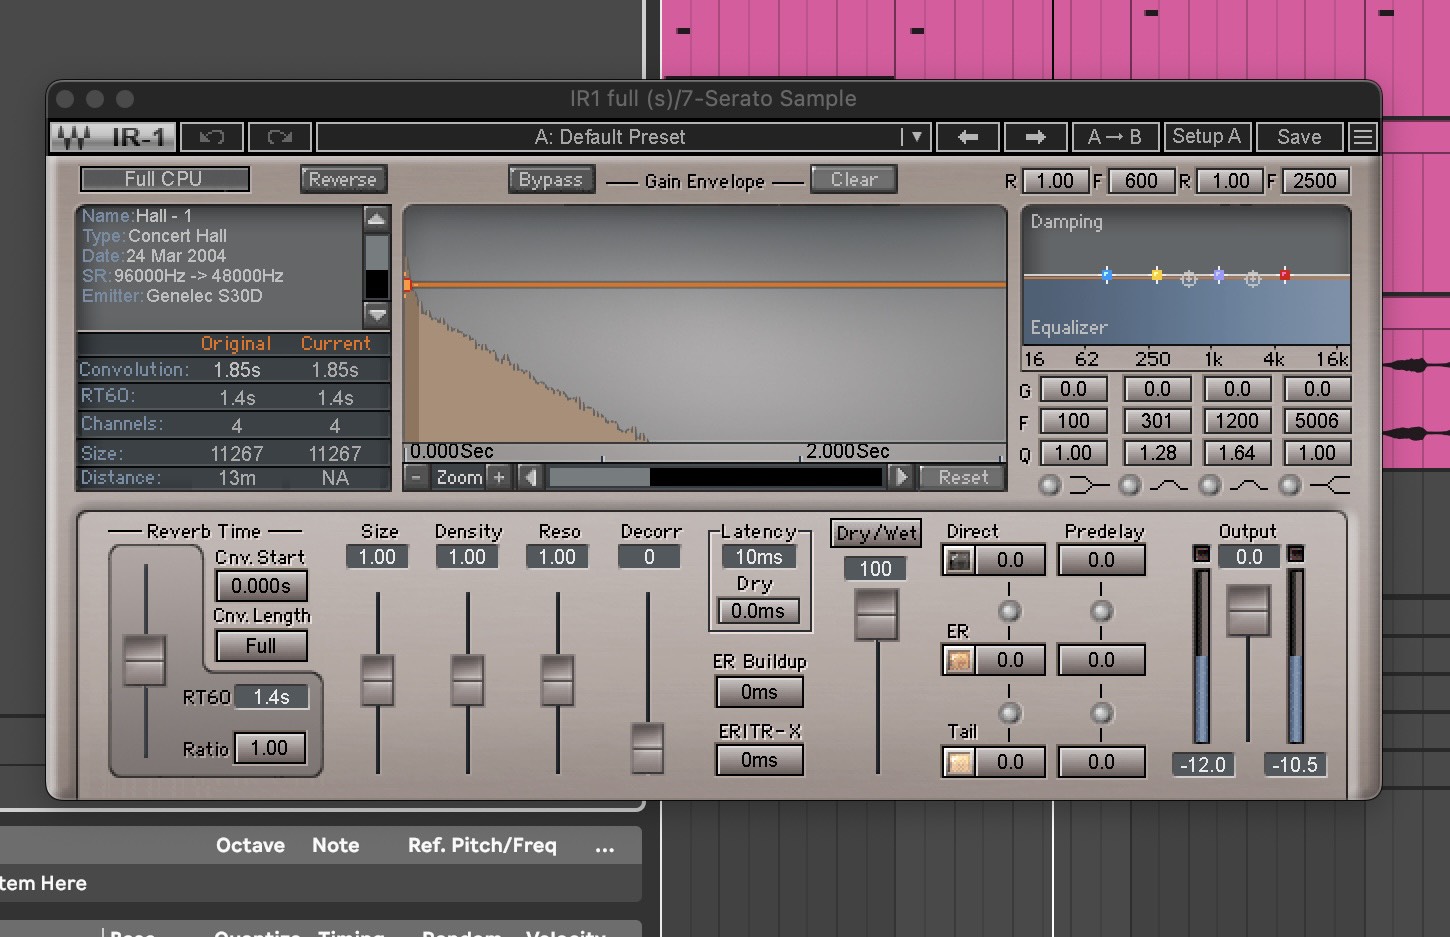This screenshot has height=937, width=1450.
Task: Click the Dry/Wet slider handle
Action: click(x=876, y=613)
